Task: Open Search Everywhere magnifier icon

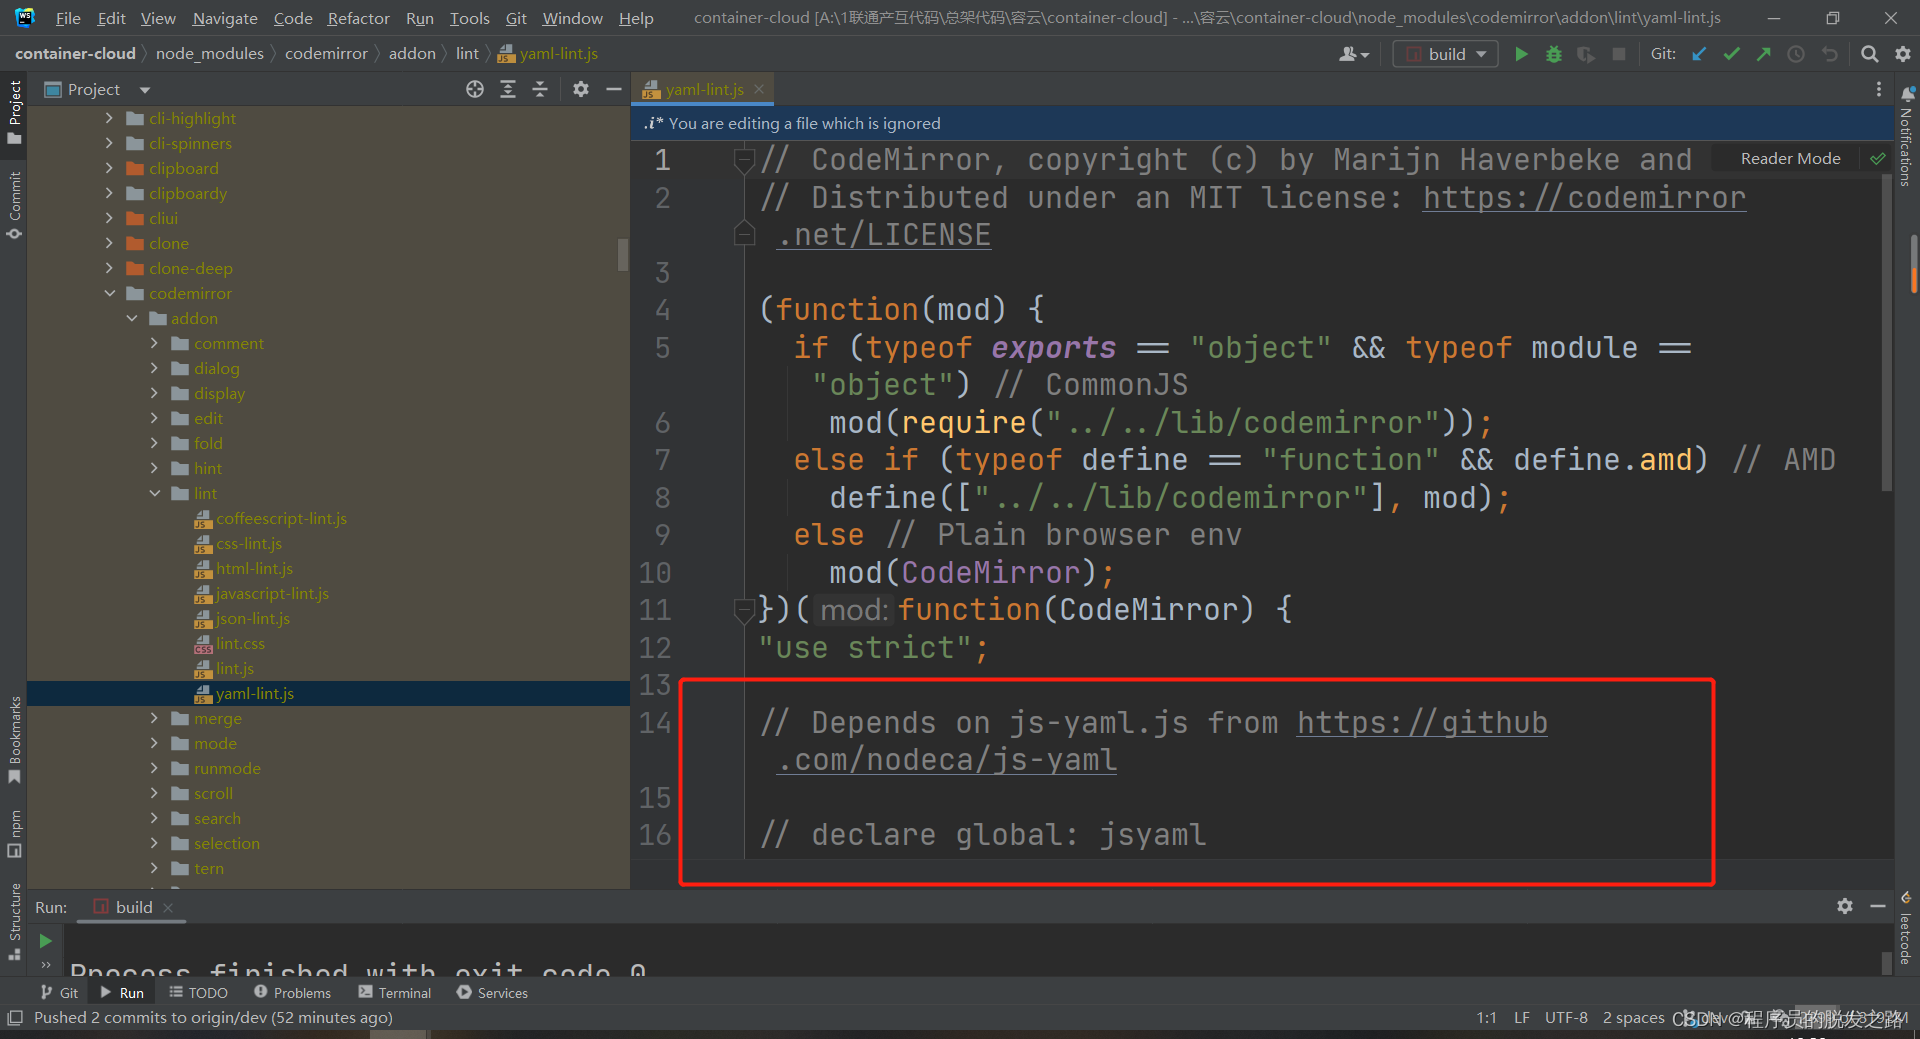Action: [x=1869, y=54]
